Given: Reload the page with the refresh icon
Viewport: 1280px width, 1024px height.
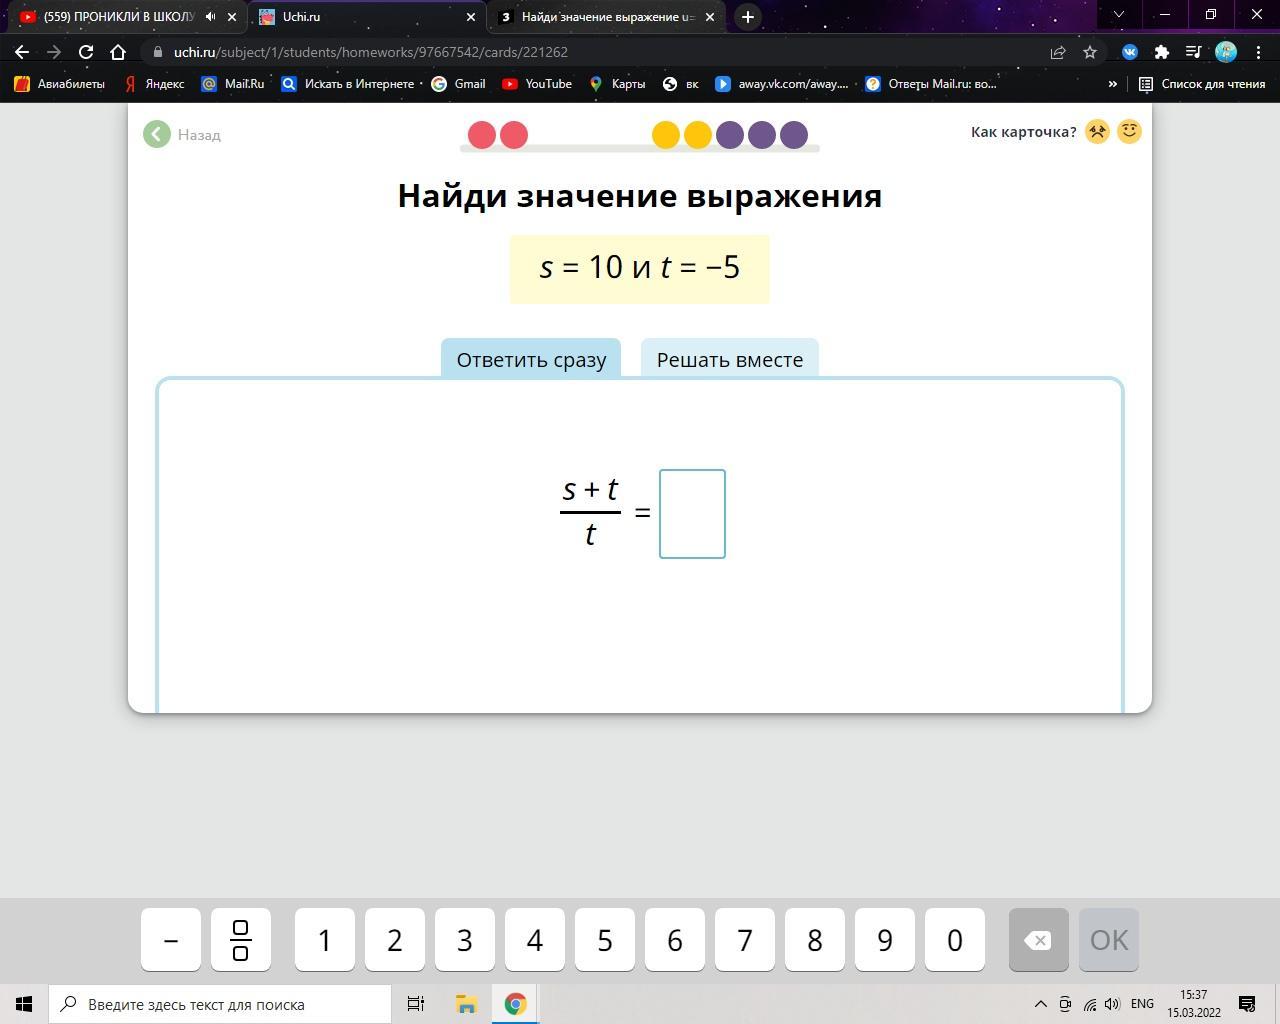Looking at the screenshot, I should [x=86, y=52].
